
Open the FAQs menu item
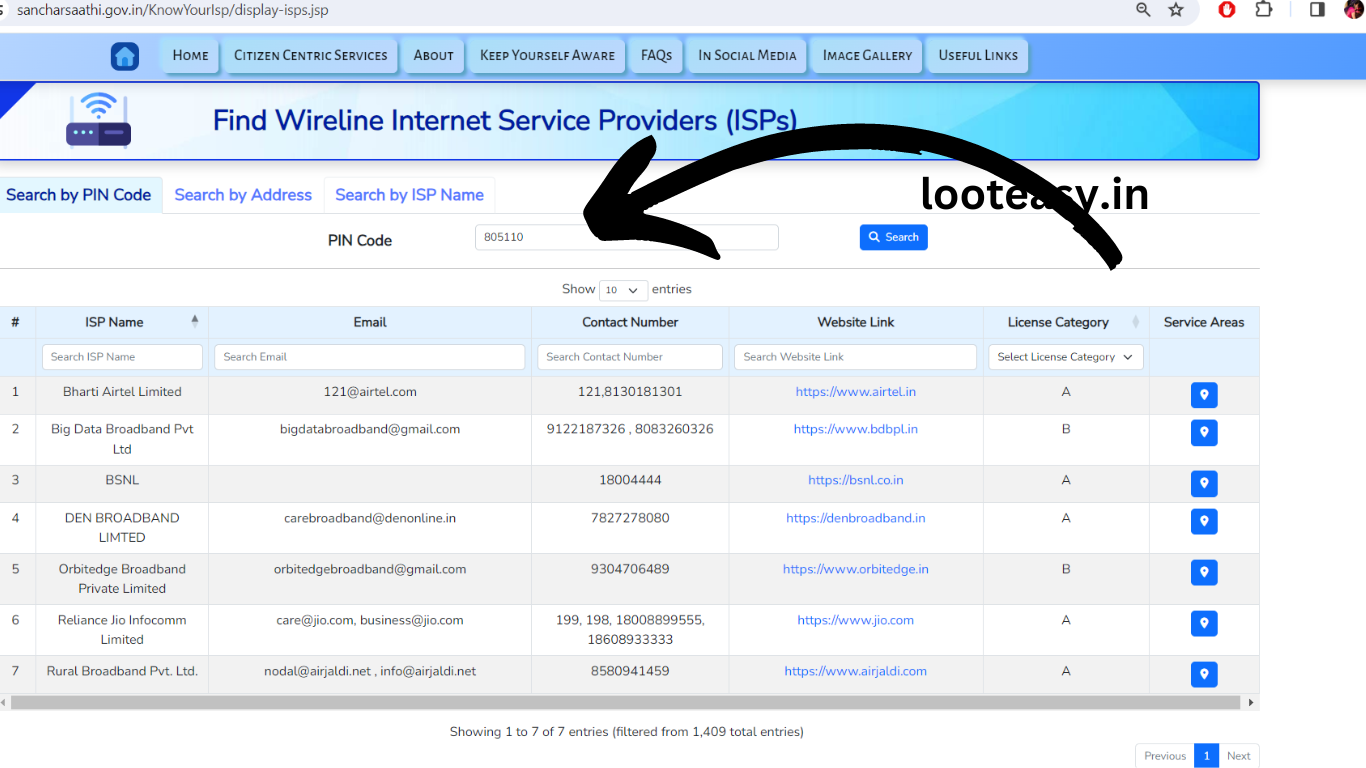(x=656, y=56)
